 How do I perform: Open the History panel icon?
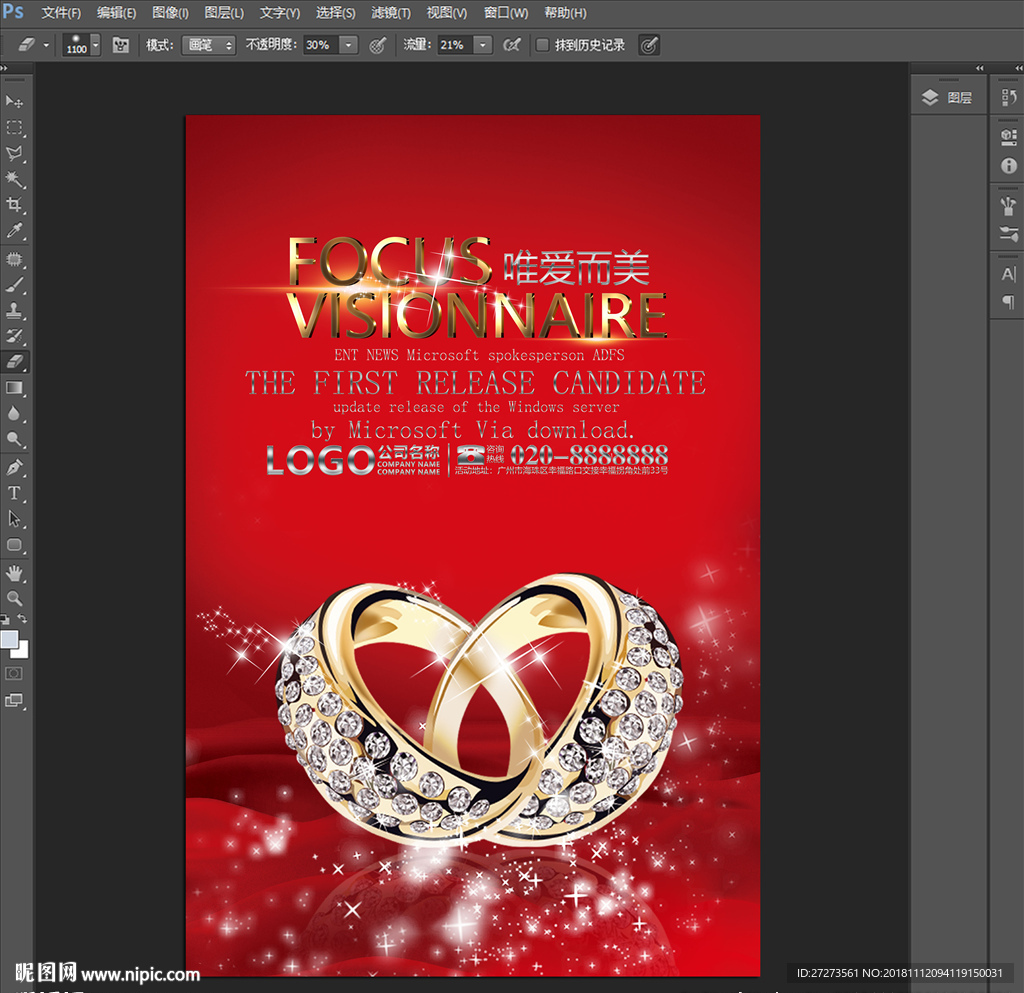click(x=1008, y=98)
